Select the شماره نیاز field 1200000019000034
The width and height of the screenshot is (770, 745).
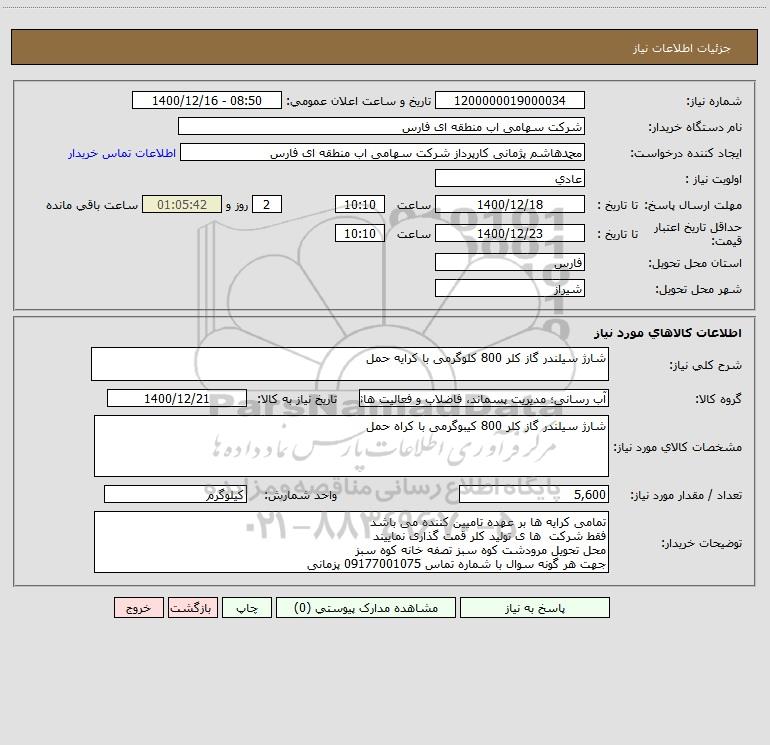coord(510,100)
